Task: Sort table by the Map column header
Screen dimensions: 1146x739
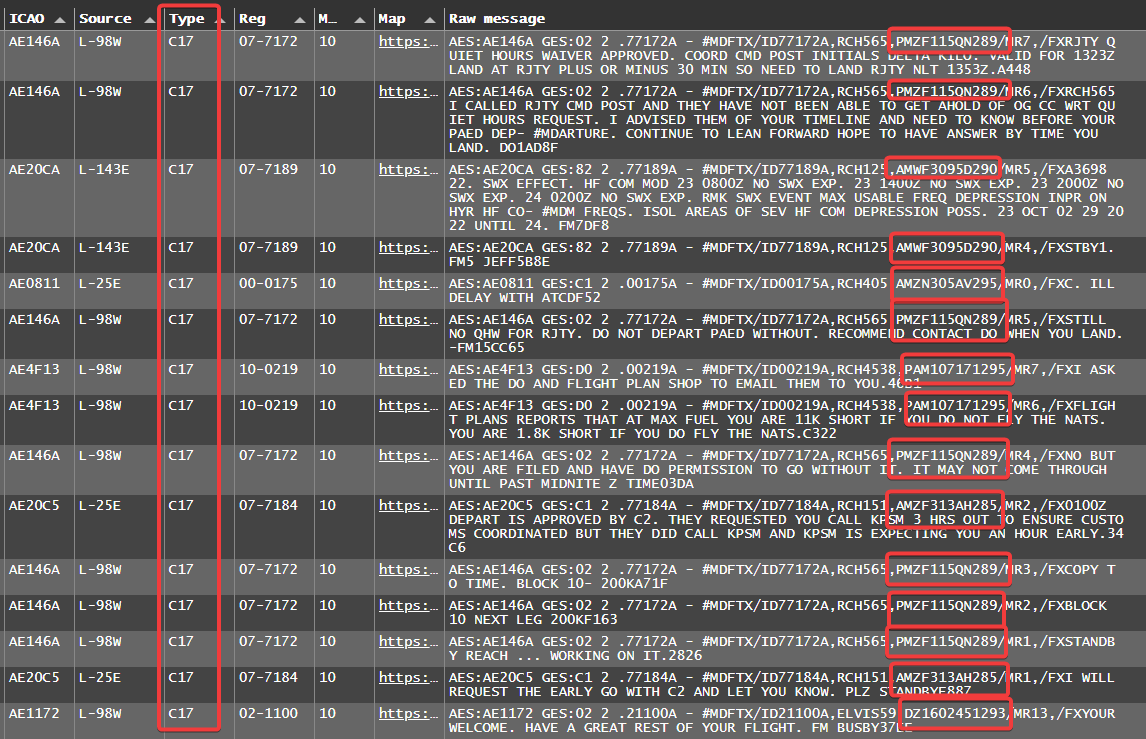Action: pyautogui.click(x=392, y=19)
